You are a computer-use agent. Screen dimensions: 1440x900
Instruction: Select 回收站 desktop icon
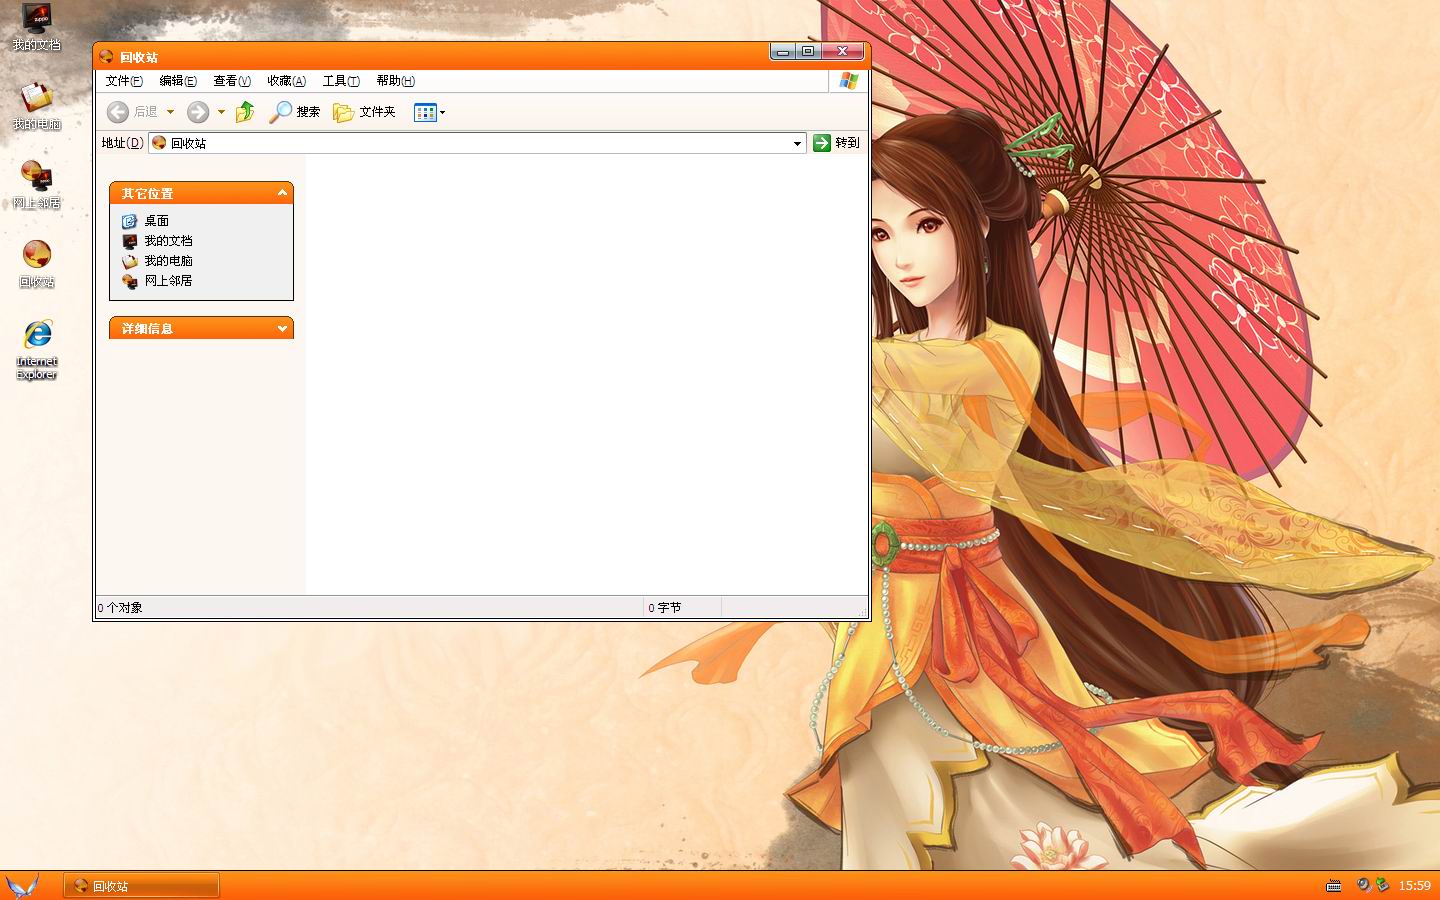(x=37, y=264)
